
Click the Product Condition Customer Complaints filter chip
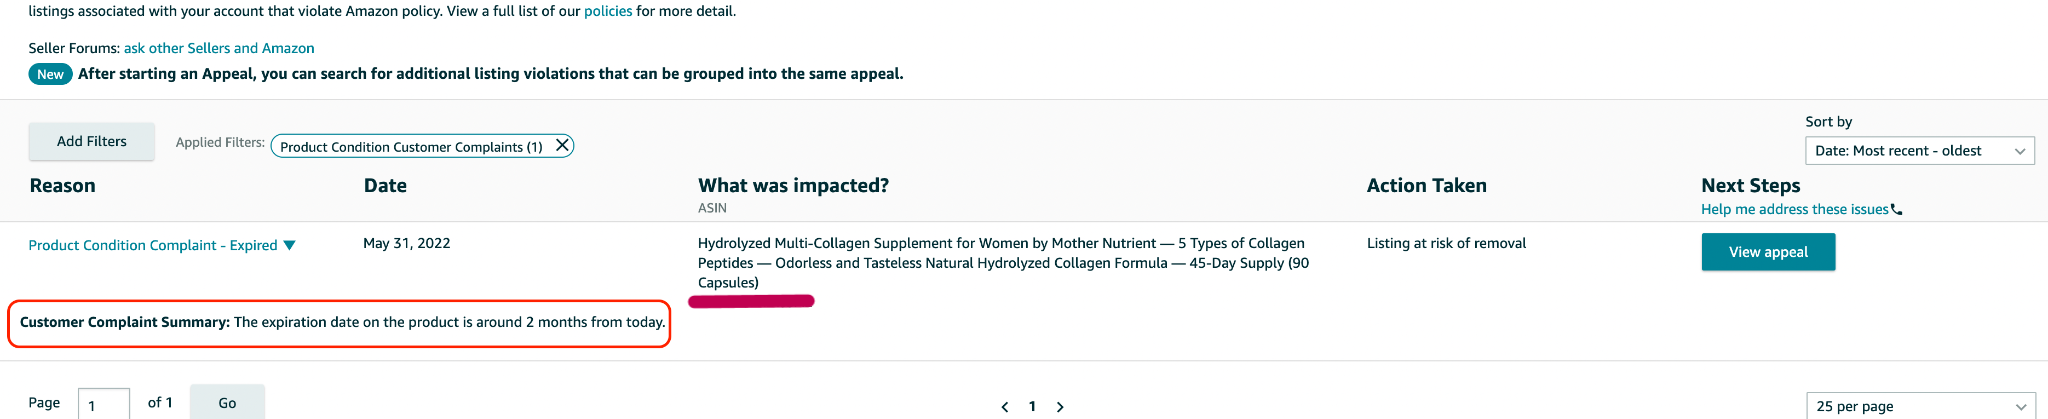coord(411,147)
